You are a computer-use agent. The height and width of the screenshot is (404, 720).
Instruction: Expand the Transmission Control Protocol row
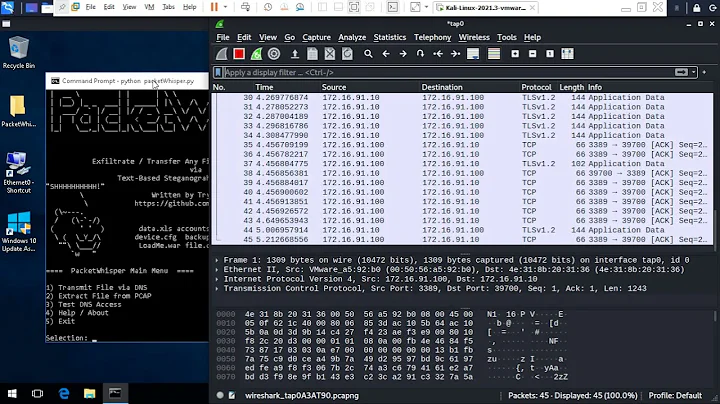[217, 289]
